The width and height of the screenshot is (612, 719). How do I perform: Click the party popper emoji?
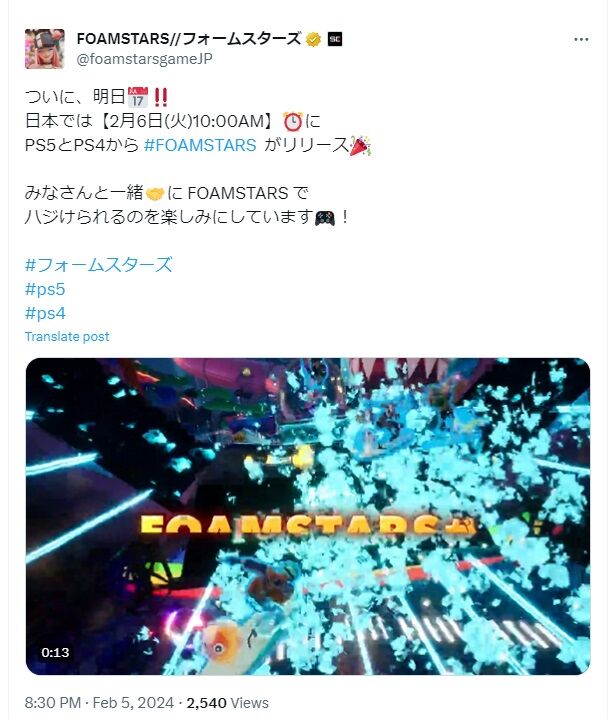coord(360,145)
